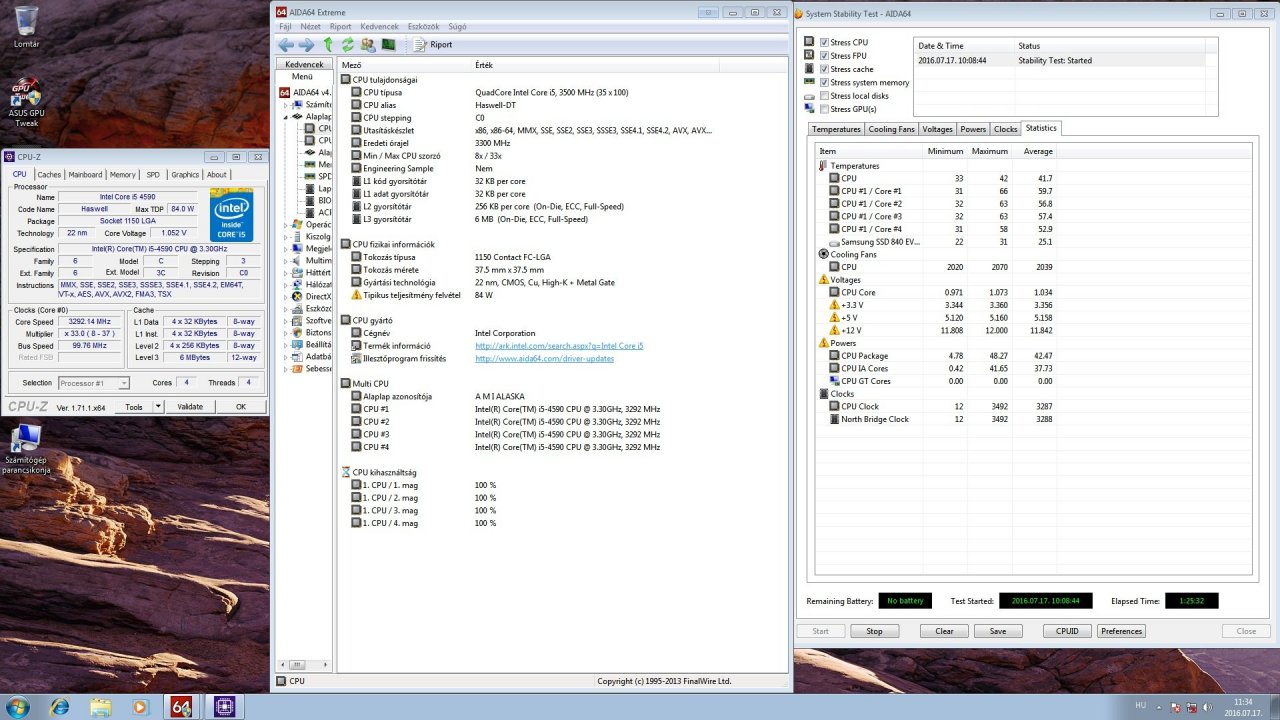Expand the Számít... node in AIDA64 tree

click(285, 104)
